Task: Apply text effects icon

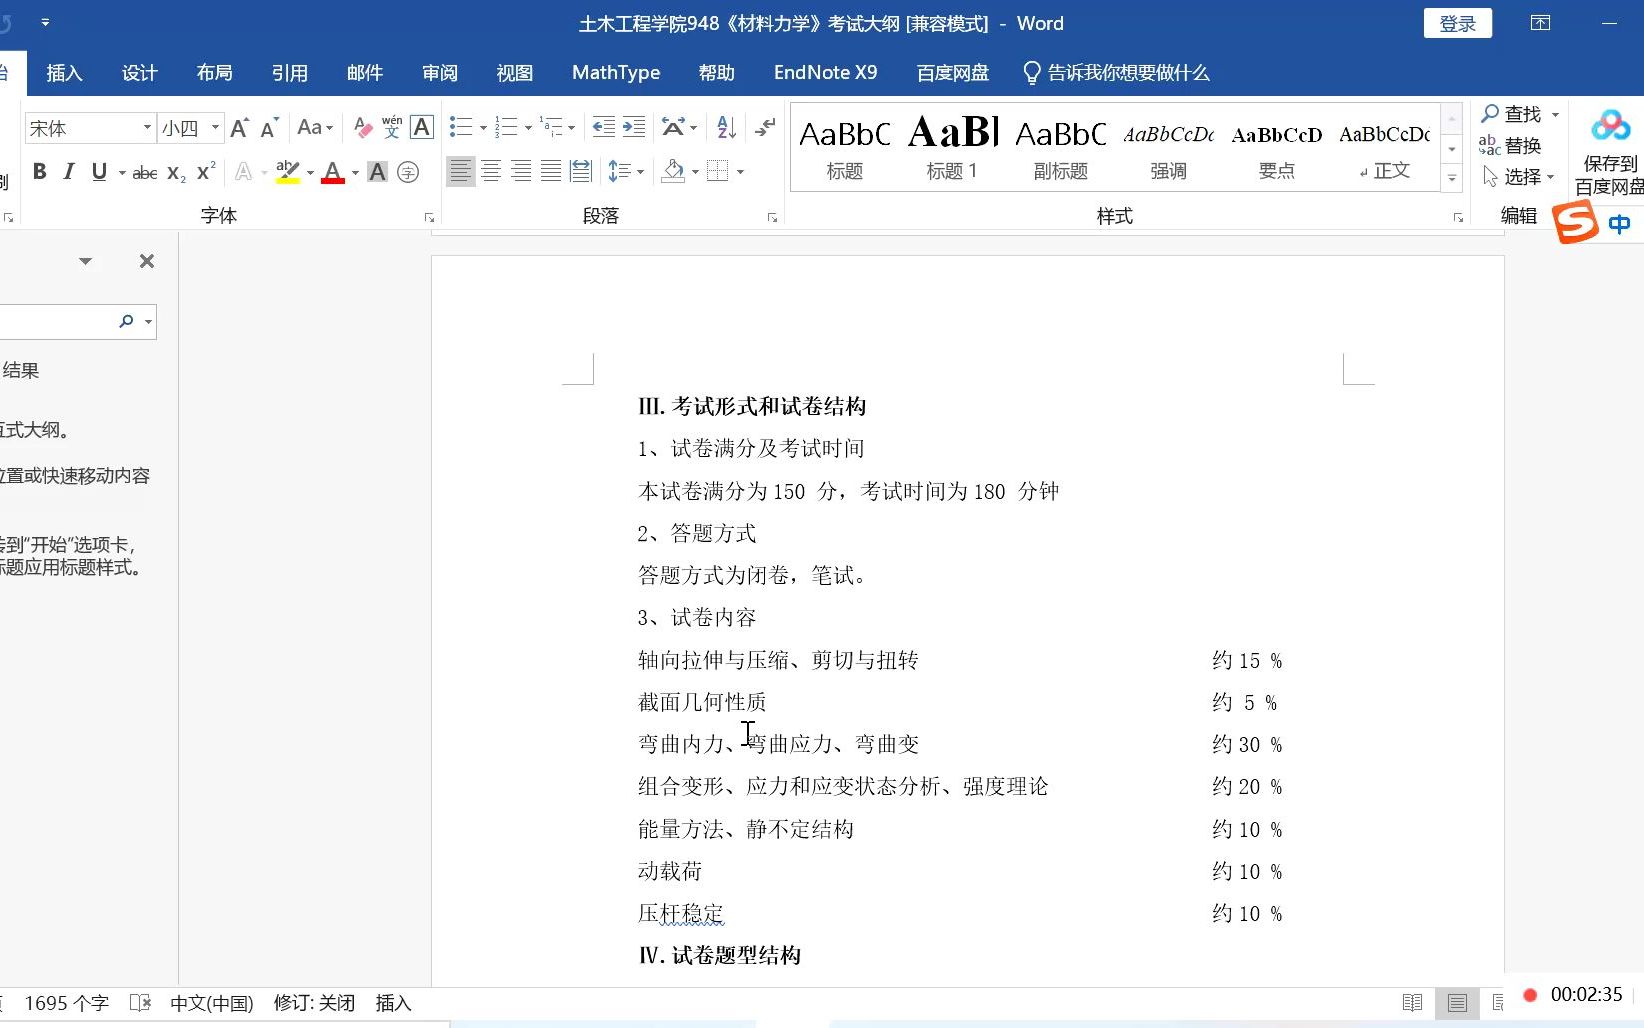Action: tap(243, 172)
